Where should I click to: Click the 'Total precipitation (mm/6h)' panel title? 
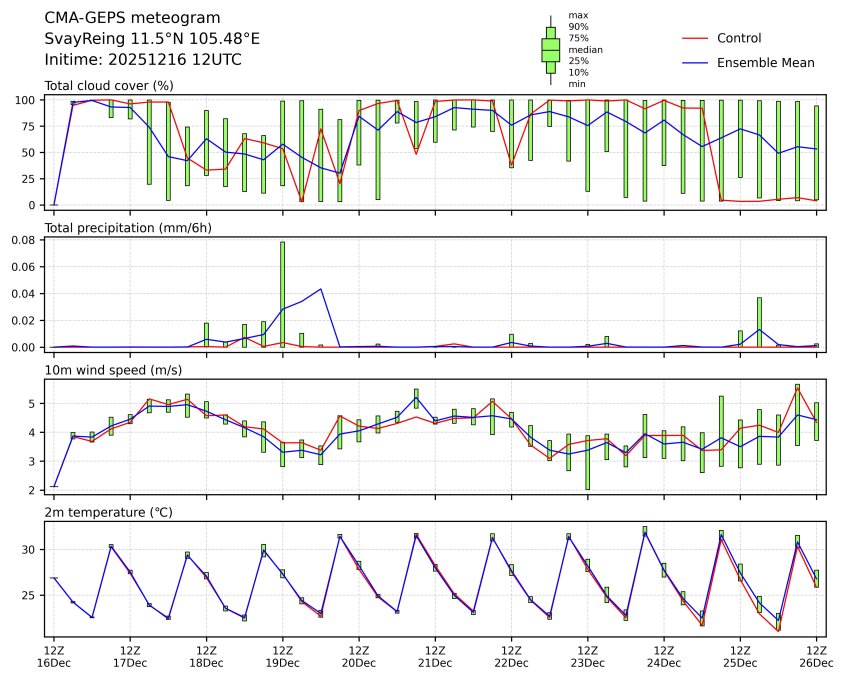click(x=126, y=228)
